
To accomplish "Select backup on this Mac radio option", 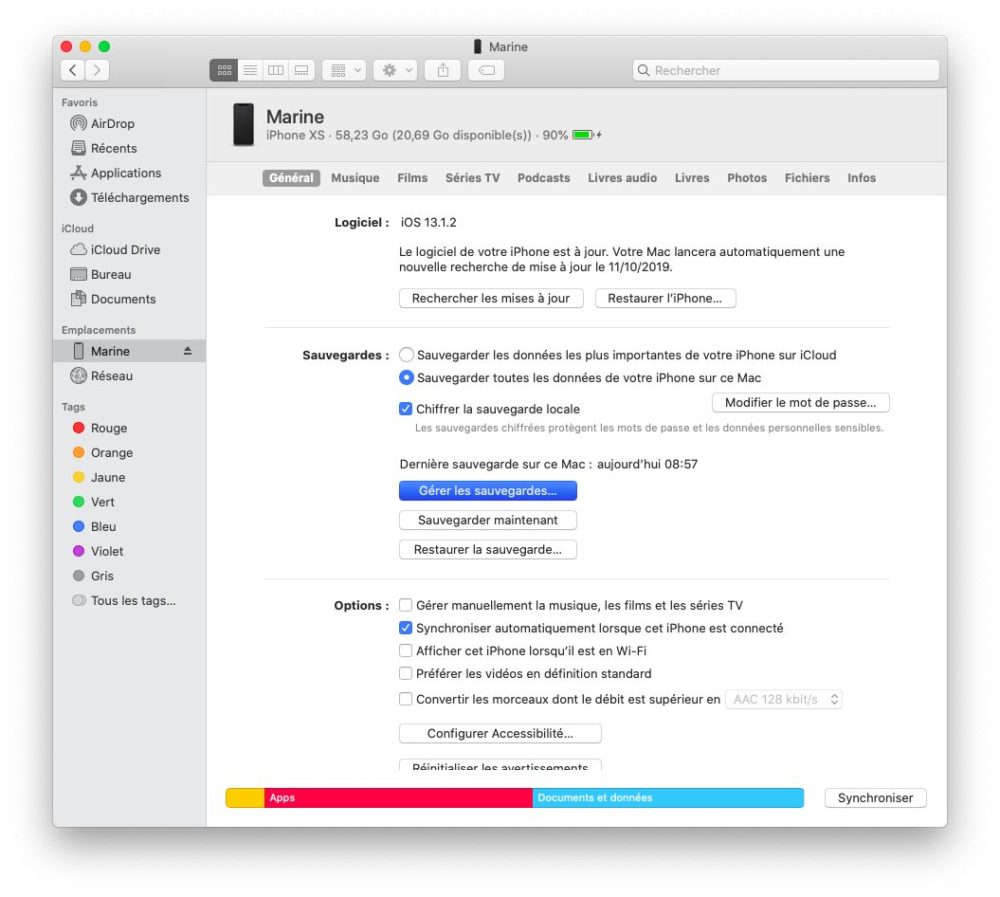I will (406, 378).
